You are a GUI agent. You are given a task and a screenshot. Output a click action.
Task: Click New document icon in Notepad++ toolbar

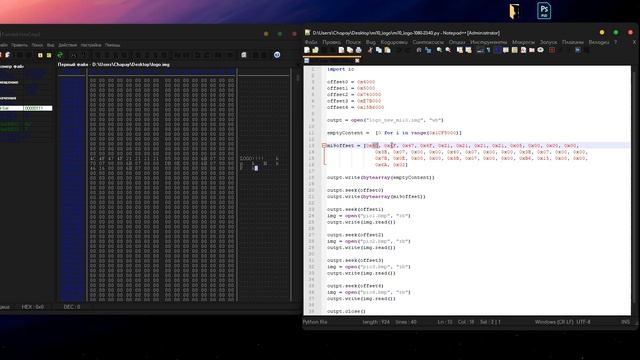click(307, 50)
